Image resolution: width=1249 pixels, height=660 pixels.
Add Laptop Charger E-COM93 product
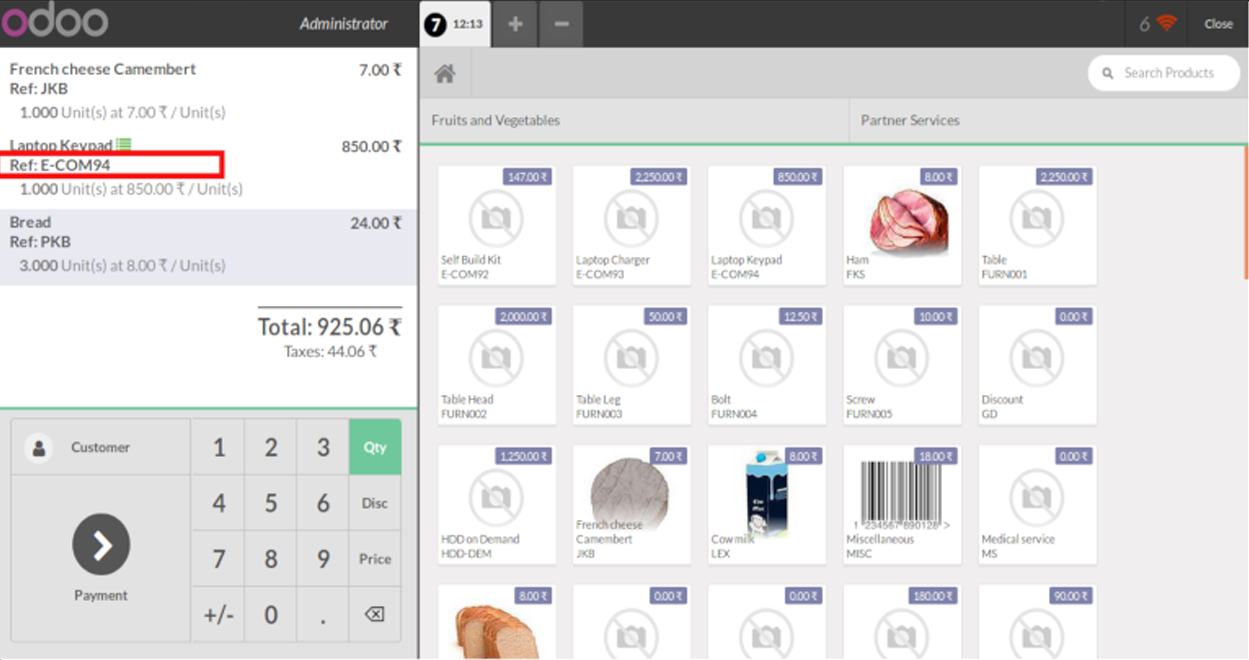pos(632,225)
